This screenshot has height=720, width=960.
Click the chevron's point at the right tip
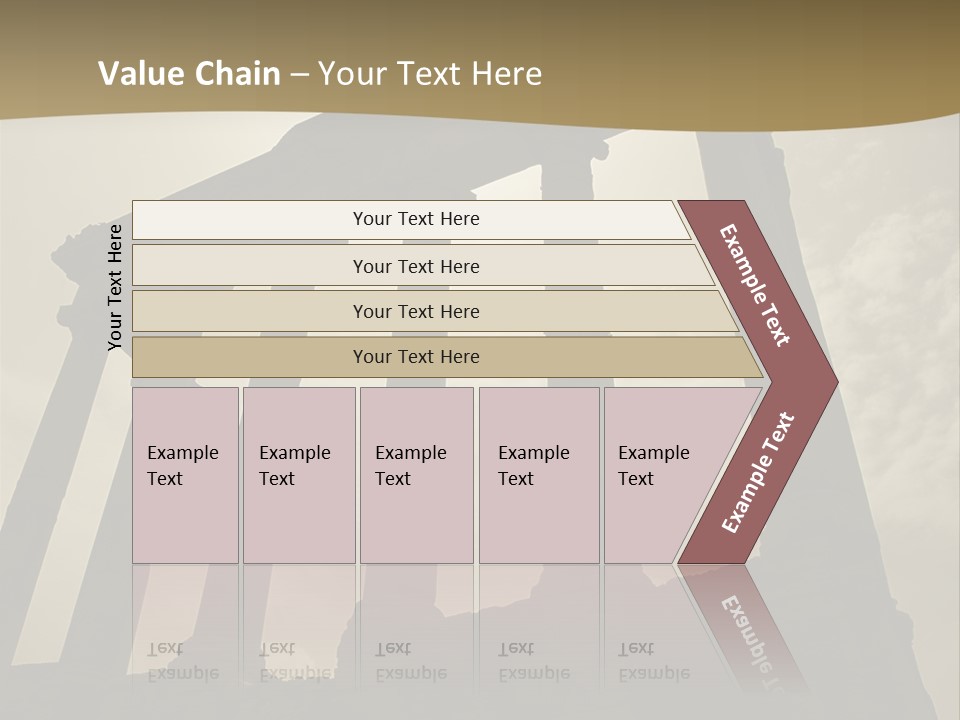826,381
